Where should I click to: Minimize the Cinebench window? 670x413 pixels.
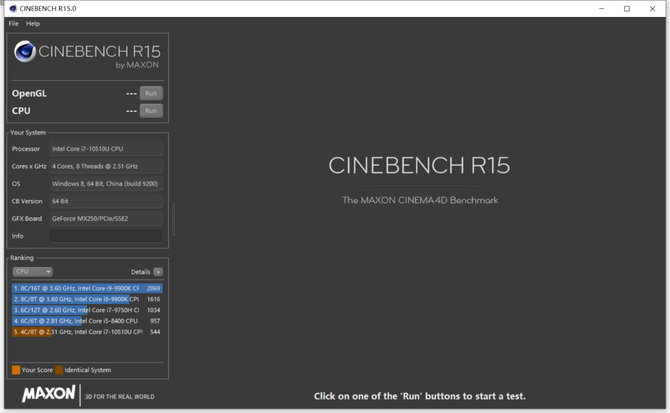pos(602,9)
